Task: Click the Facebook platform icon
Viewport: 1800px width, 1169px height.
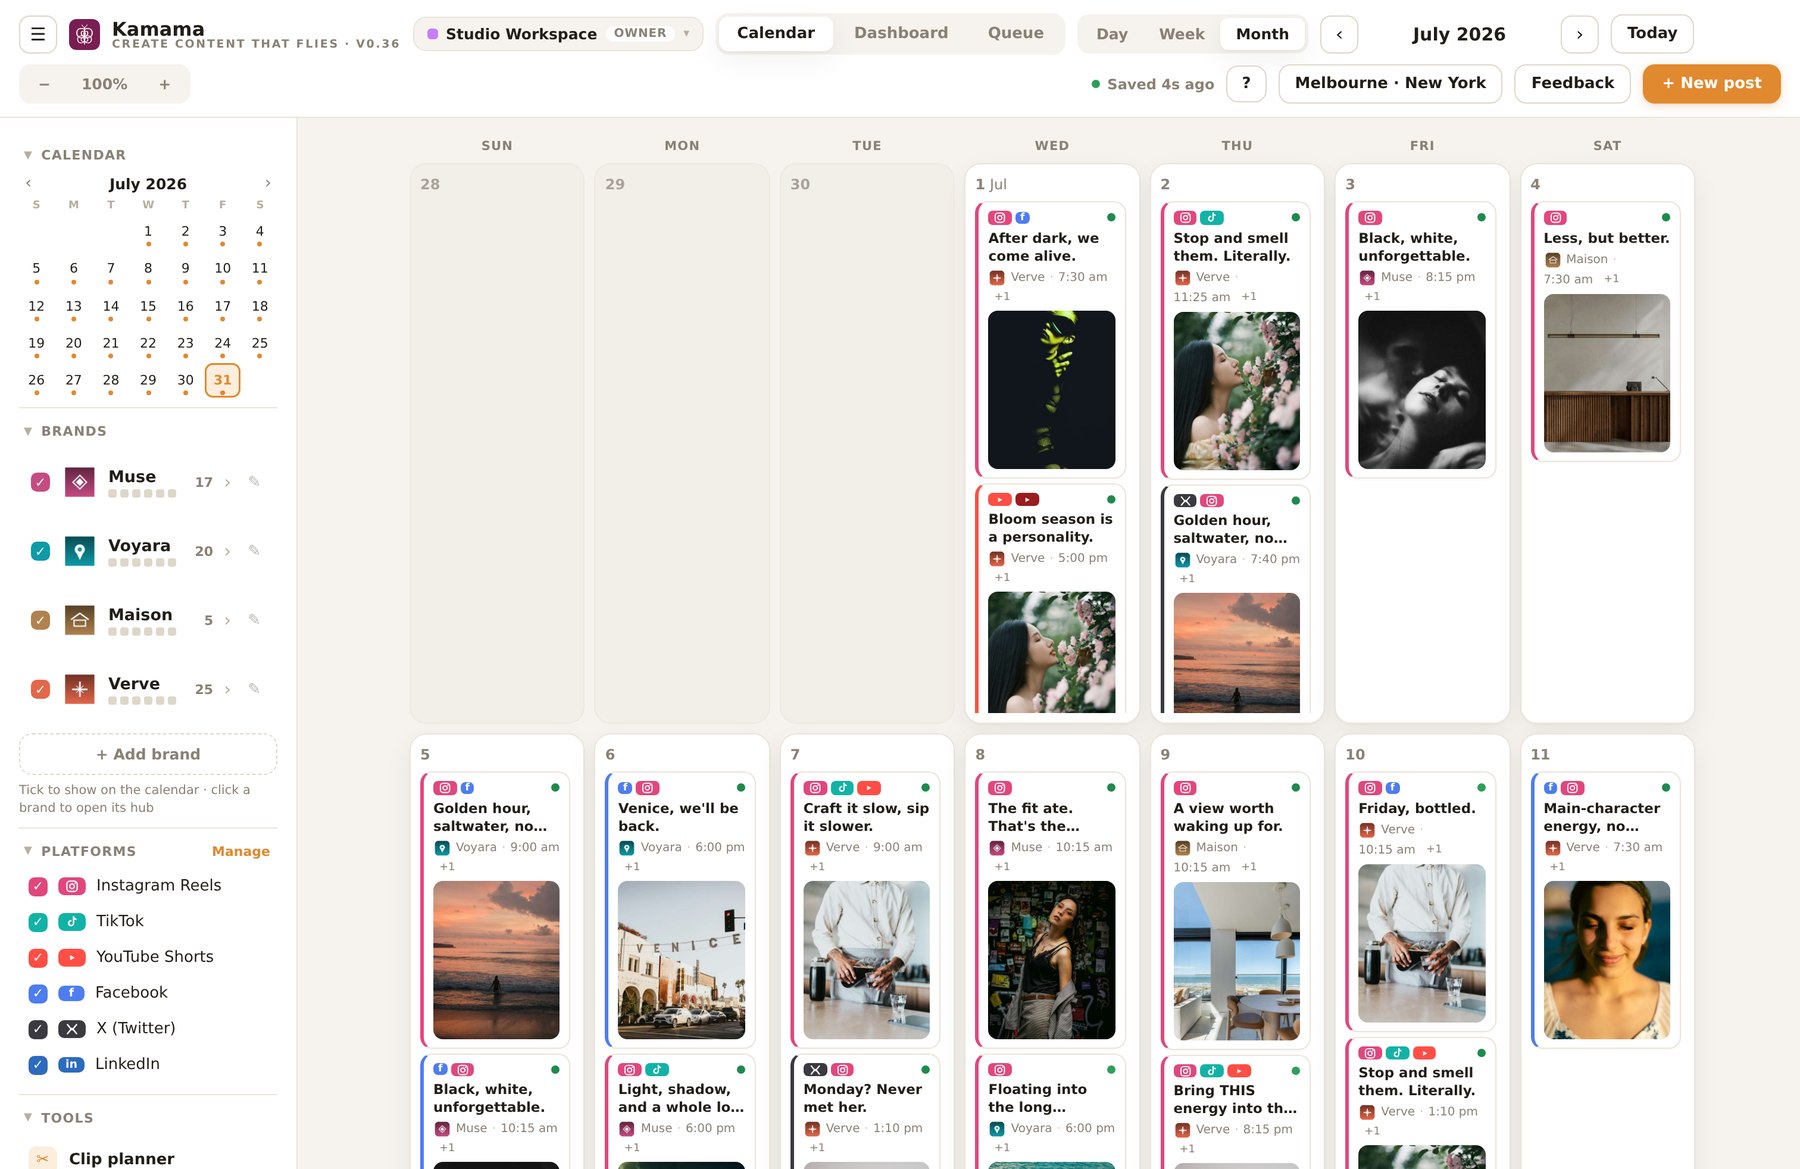Action: (71, 993)
